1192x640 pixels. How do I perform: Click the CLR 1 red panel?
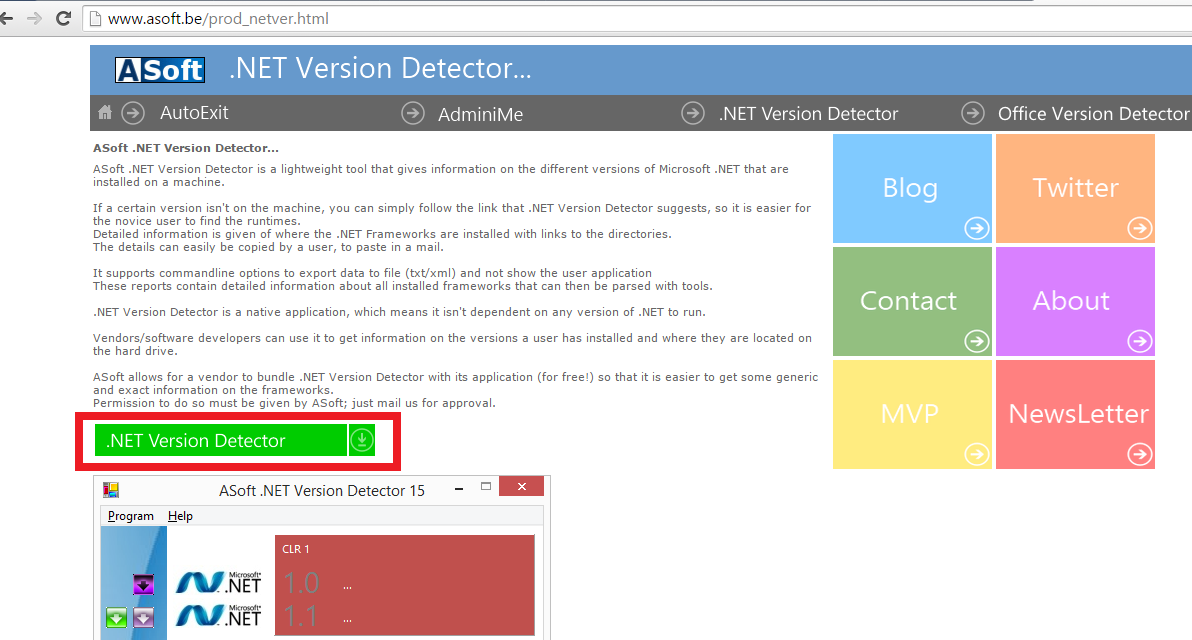pyautogui.click(x=404, y=585)
